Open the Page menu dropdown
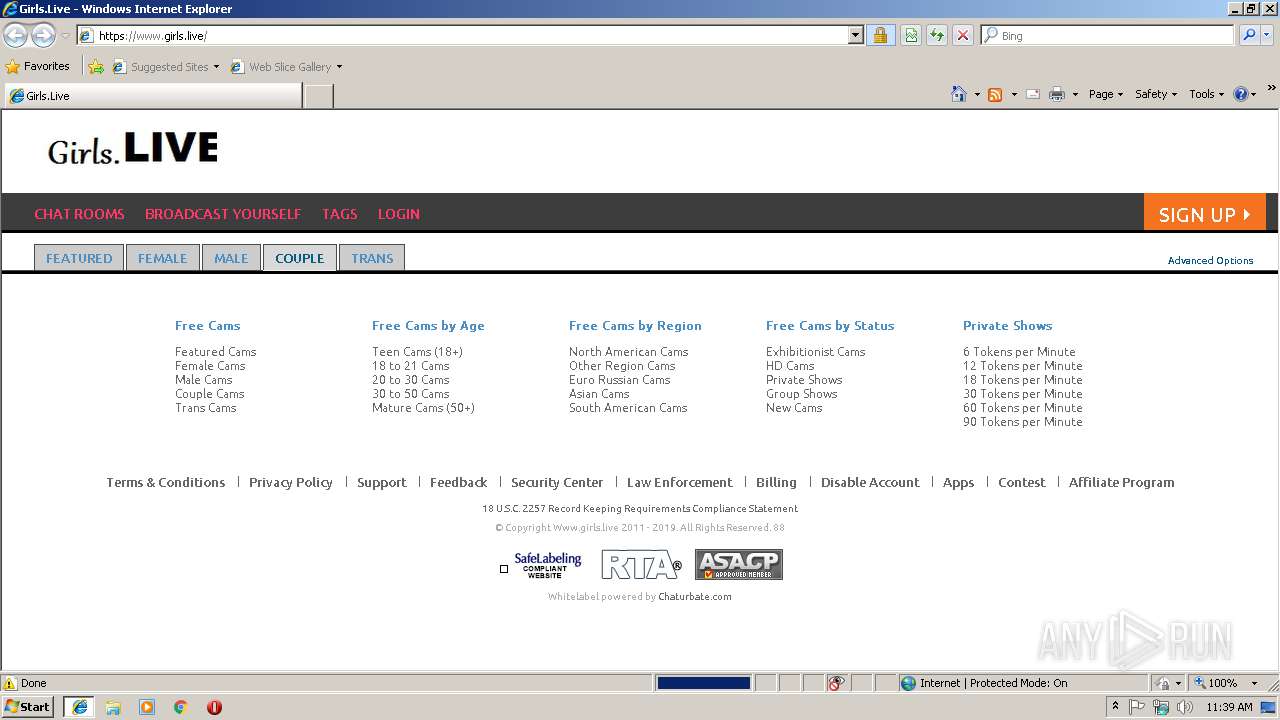1280x720 pixels. [x=1105, y=94]
